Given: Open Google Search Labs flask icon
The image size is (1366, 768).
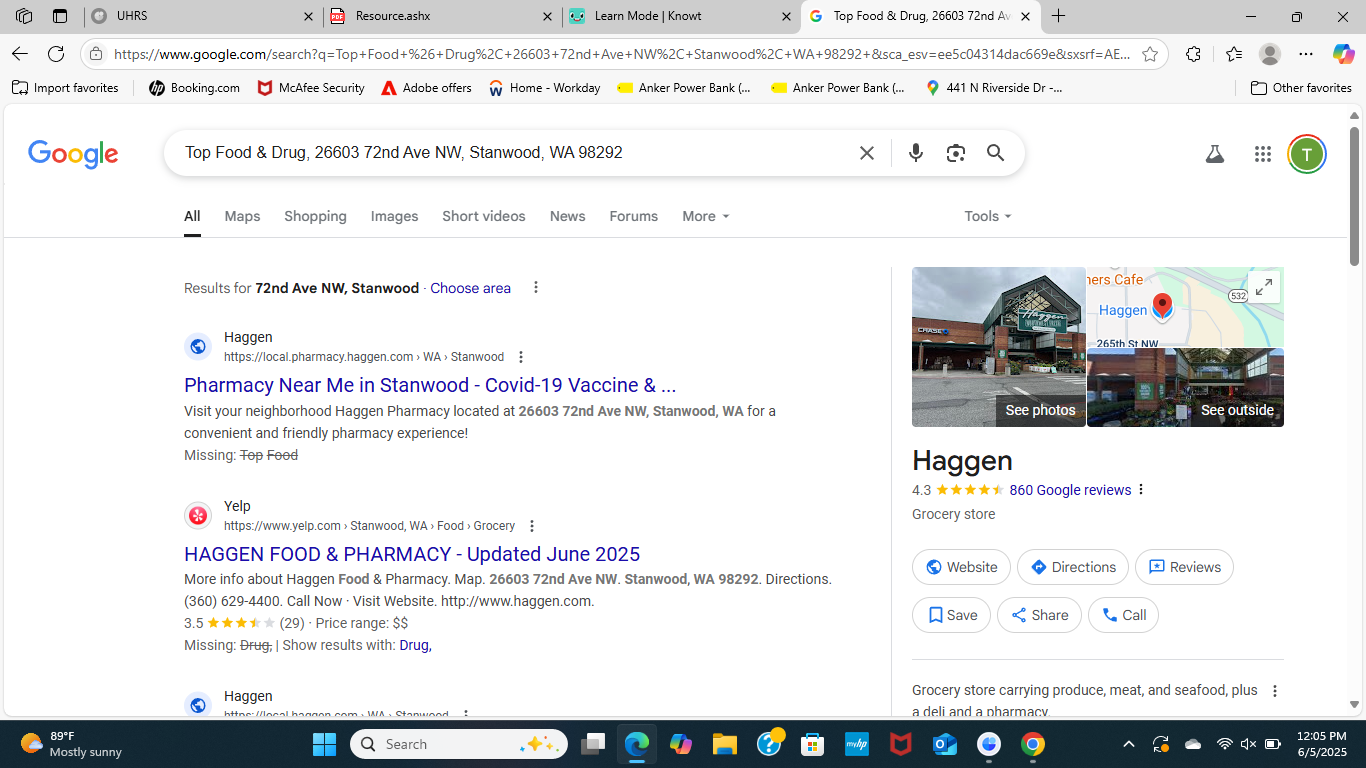Looking at the screenshot, I should [1215, 154].
